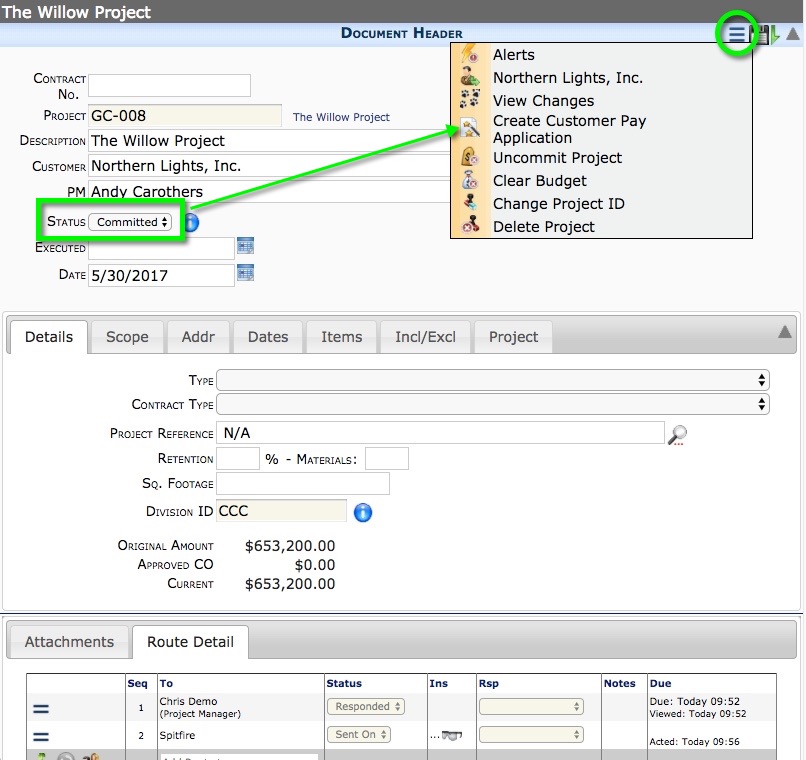
Task: Choose Clear Budget menu option
Action: pyautogui.click(x=539, y=181)
